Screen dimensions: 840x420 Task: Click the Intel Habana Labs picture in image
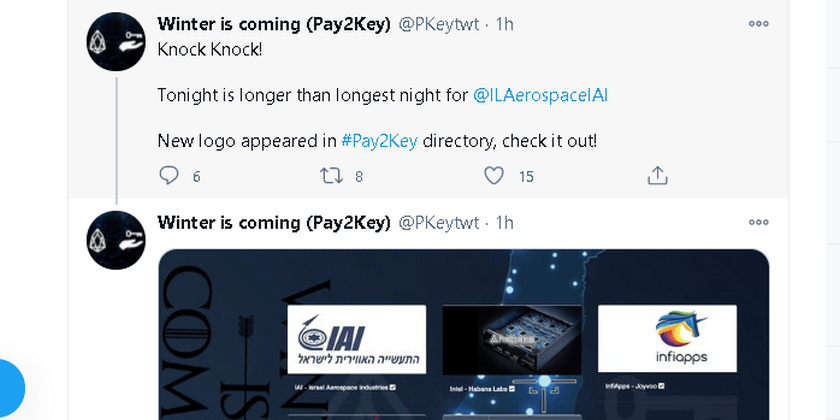click(x=505, y=339)
